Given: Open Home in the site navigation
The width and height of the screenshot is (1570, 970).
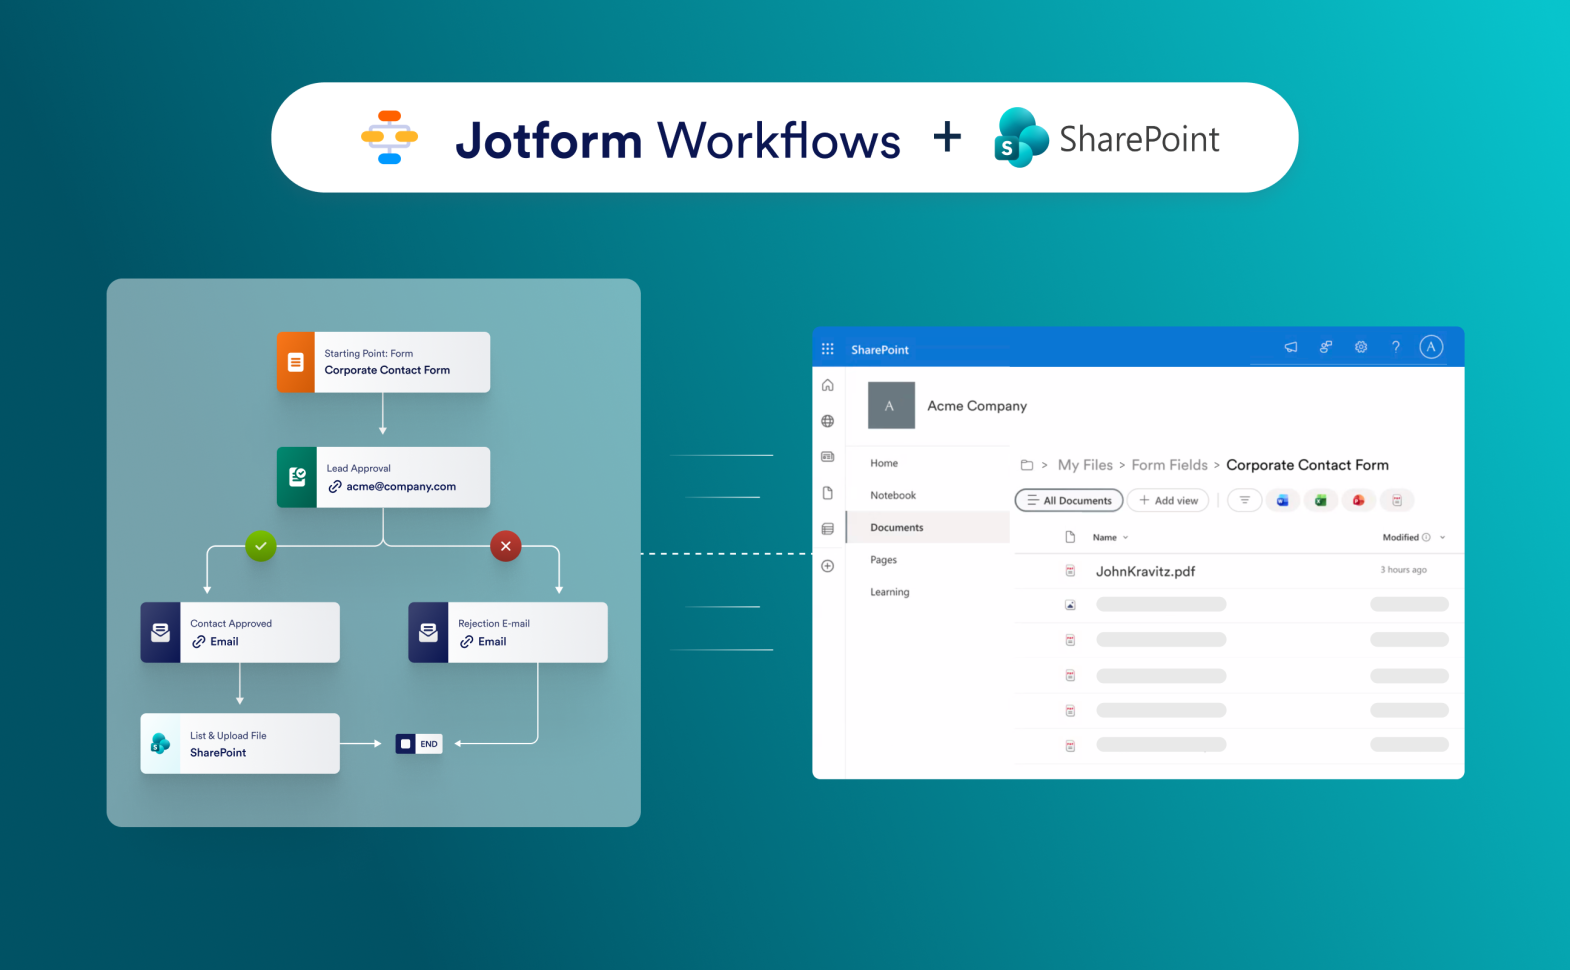Looking at the screenshot, I should (x=884, y=463).
